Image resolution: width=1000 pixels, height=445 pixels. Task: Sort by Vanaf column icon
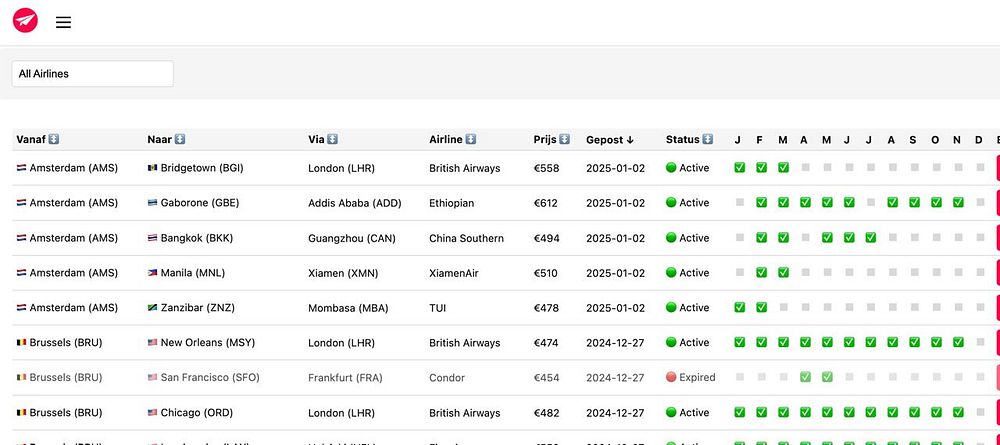click(54, 140)
